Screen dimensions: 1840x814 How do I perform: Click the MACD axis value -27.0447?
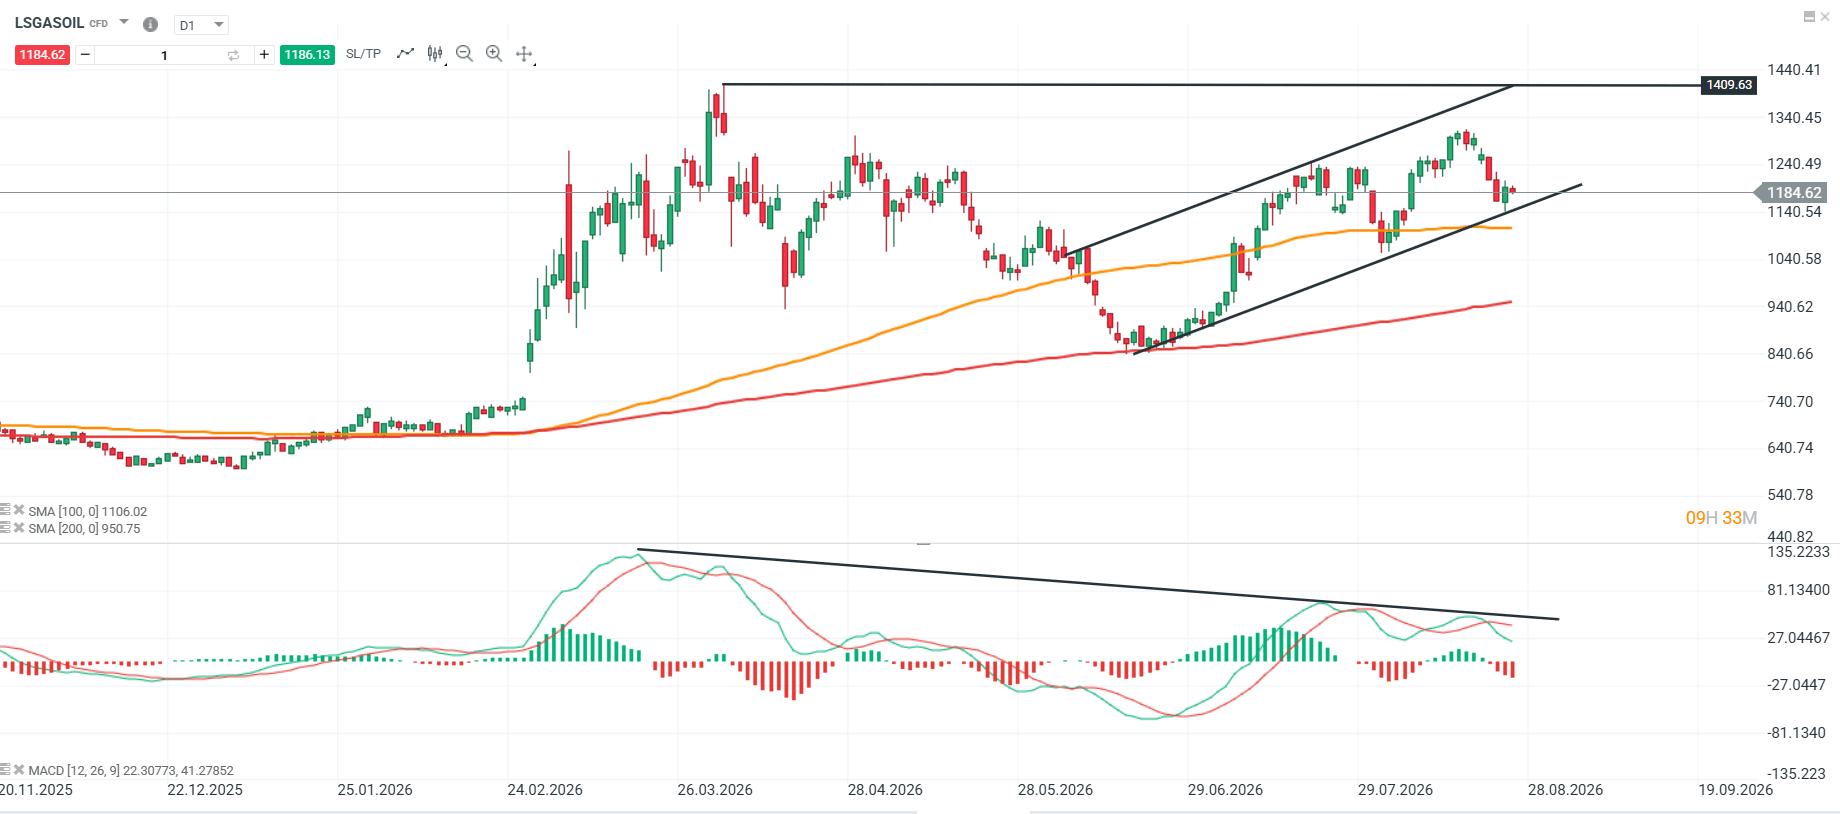tap(1796, 685)
